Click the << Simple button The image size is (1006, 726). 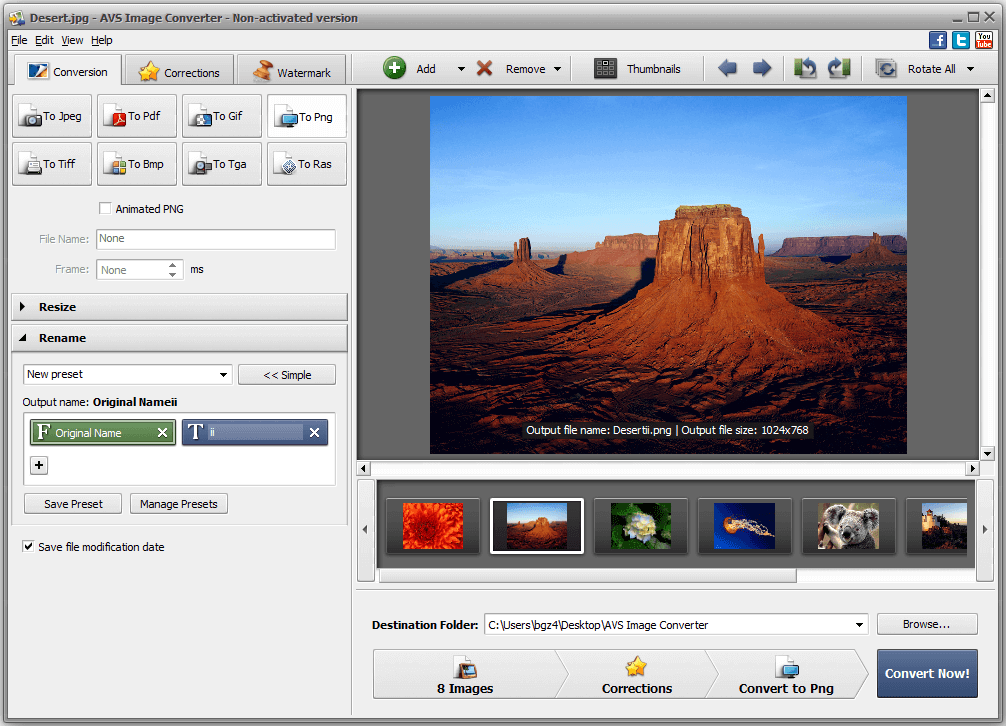[x=287, y=375]
